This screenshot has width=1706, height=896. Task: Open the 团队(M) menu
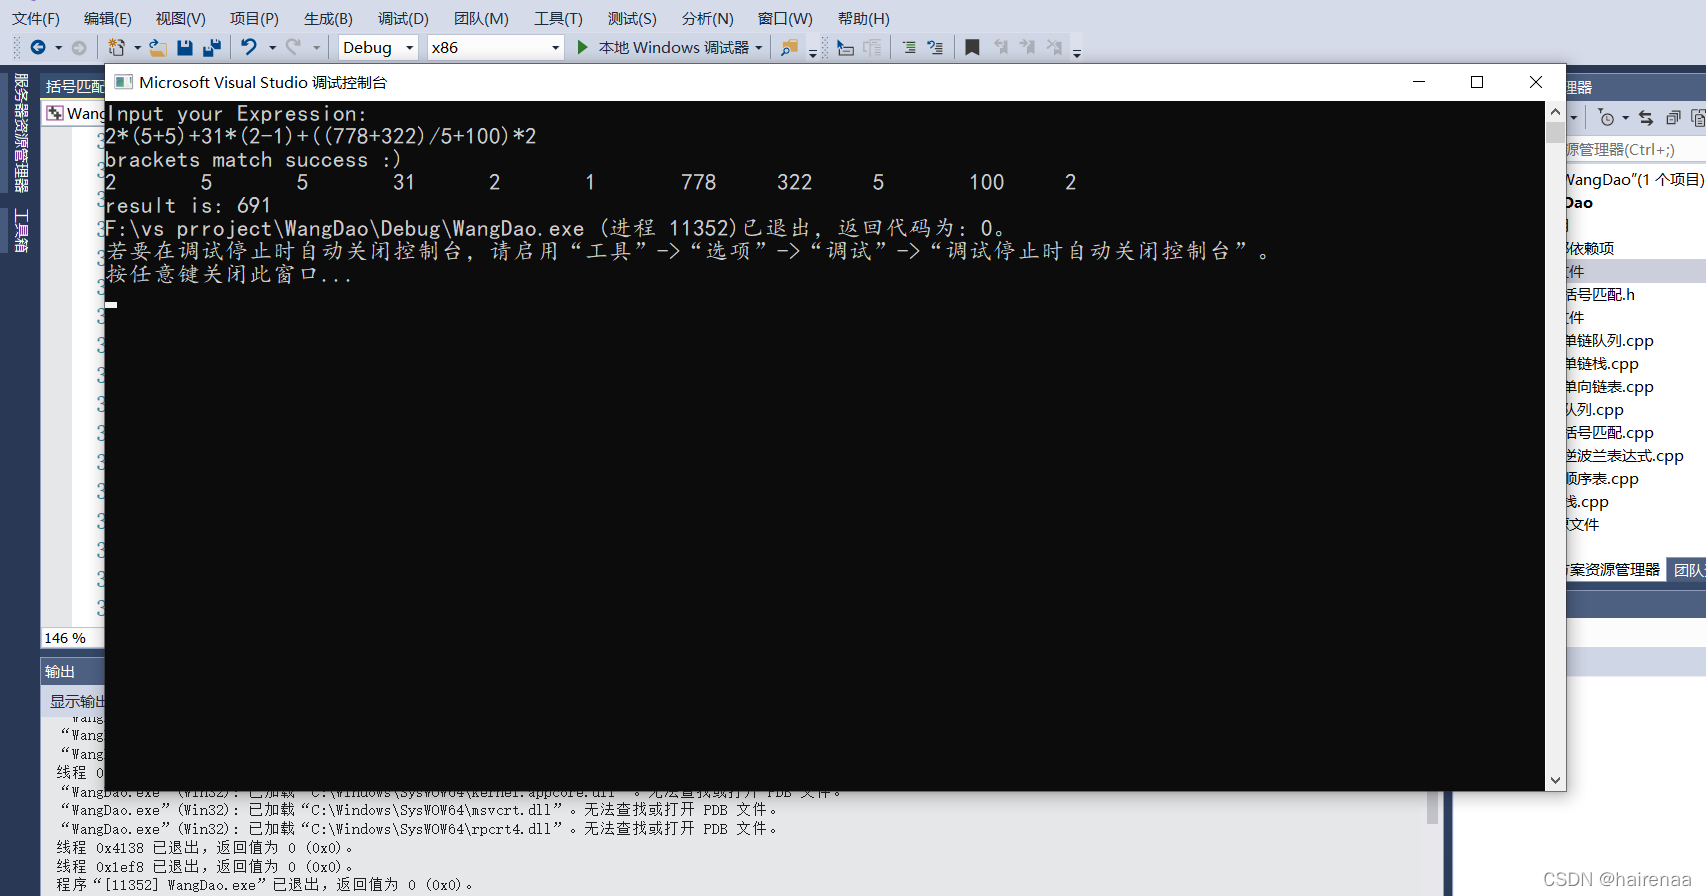pyautogui.click(x=481, y=18)
